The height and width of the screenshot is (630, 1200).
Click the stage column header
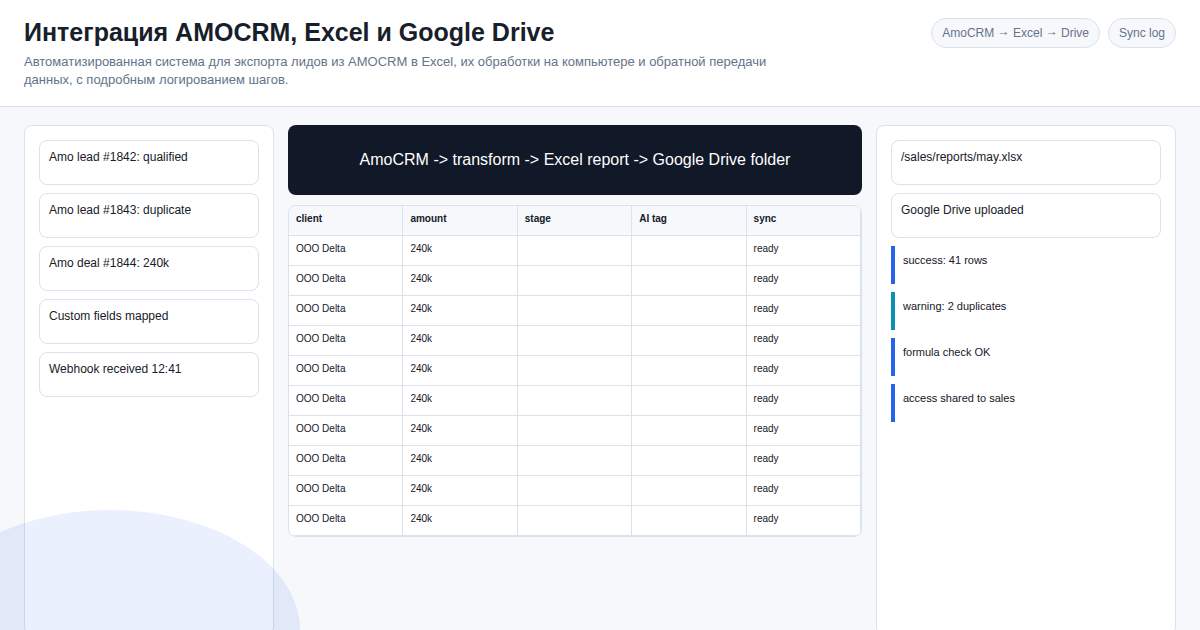574,221
